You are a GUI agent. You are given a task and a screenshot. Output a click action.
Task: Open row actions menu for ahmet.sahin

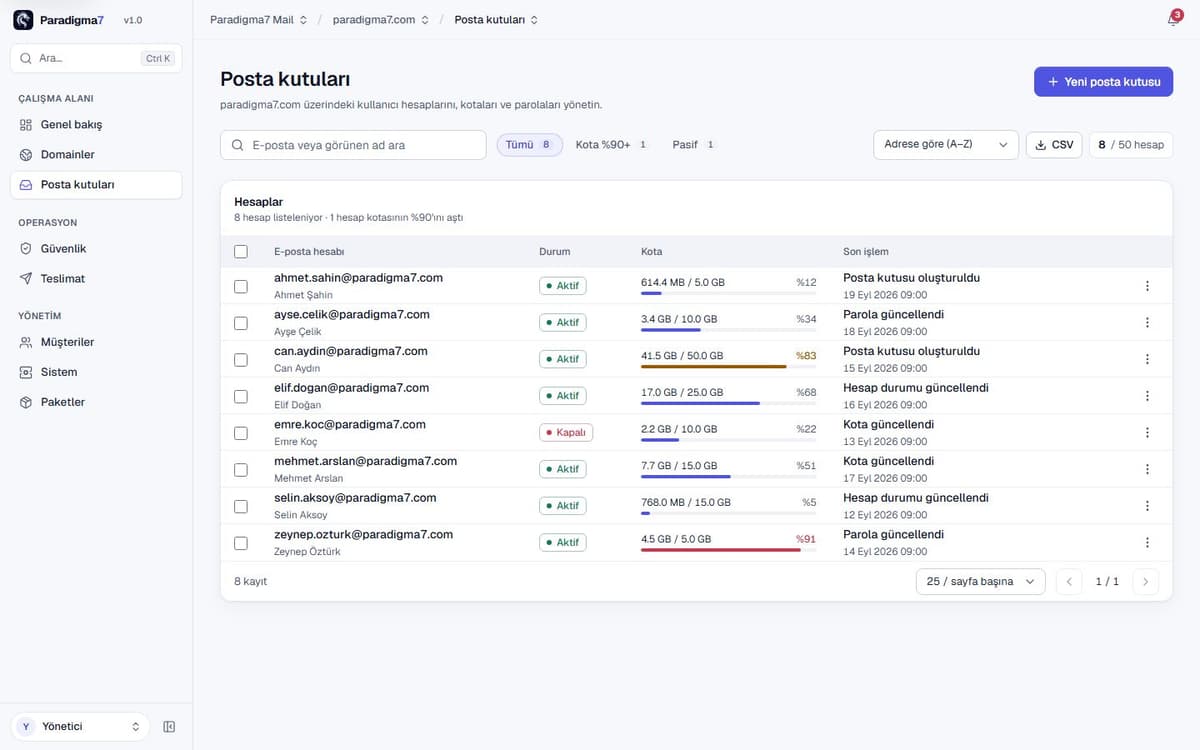click(1147, 286)
